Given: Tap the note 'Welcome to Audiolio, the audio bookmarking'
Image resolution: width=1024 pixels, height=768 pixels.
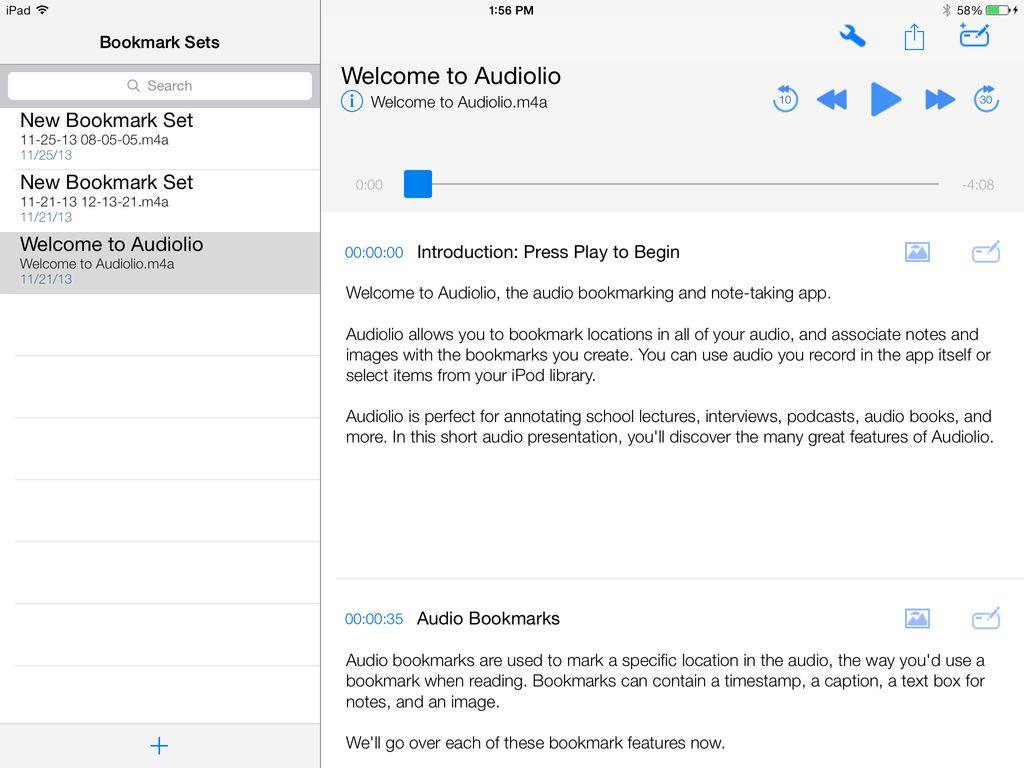Looking at the screenshot, I should [x=588, y=293].
